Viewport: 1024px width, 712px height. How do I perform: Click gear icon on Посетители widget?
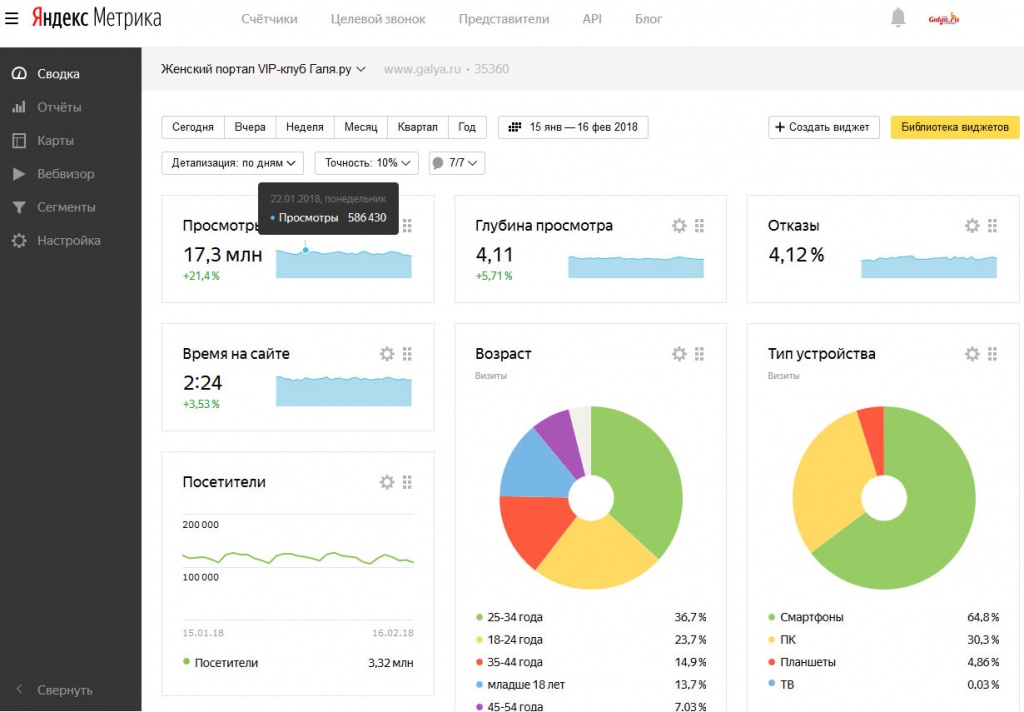click(387, 482)
